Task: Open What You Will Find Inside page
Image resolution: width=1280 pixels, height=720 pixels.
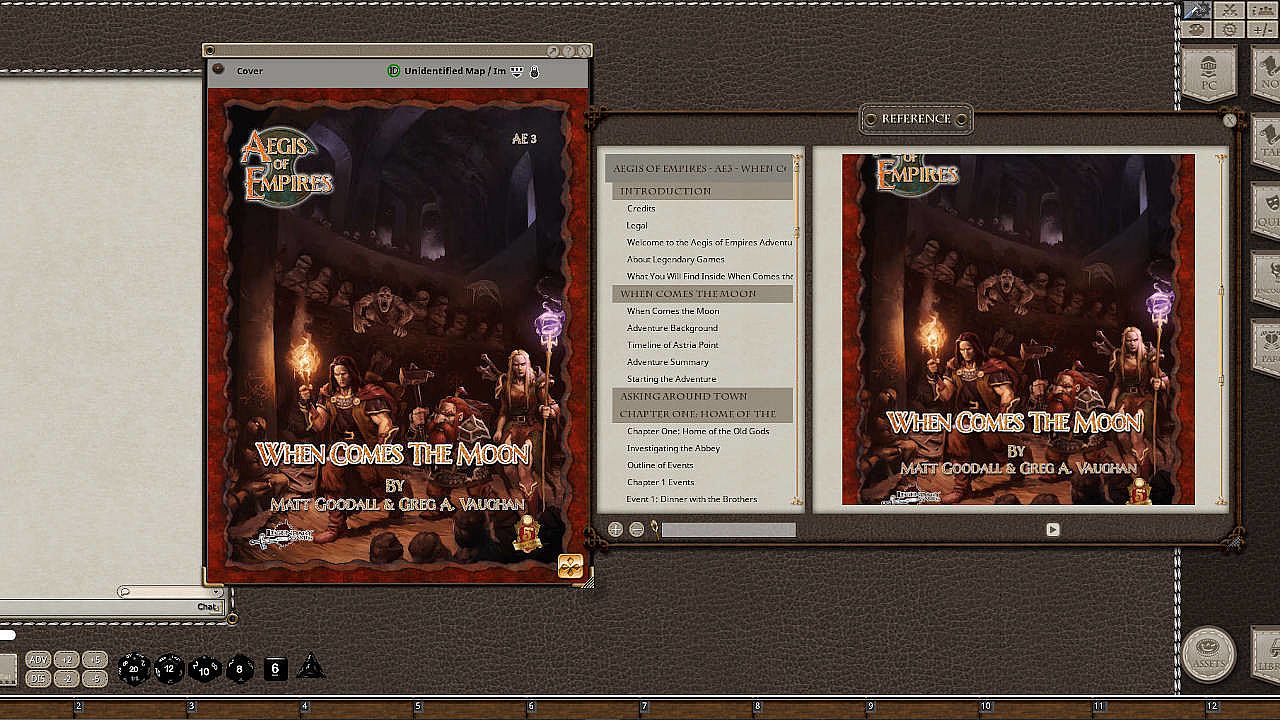Action: 710,277
